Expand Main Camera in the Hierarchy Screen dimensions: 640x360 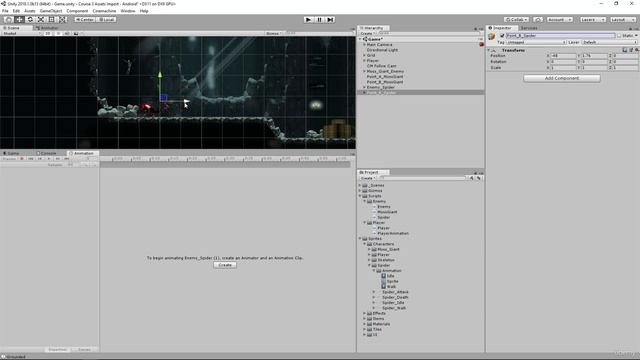tap(364, 44)
